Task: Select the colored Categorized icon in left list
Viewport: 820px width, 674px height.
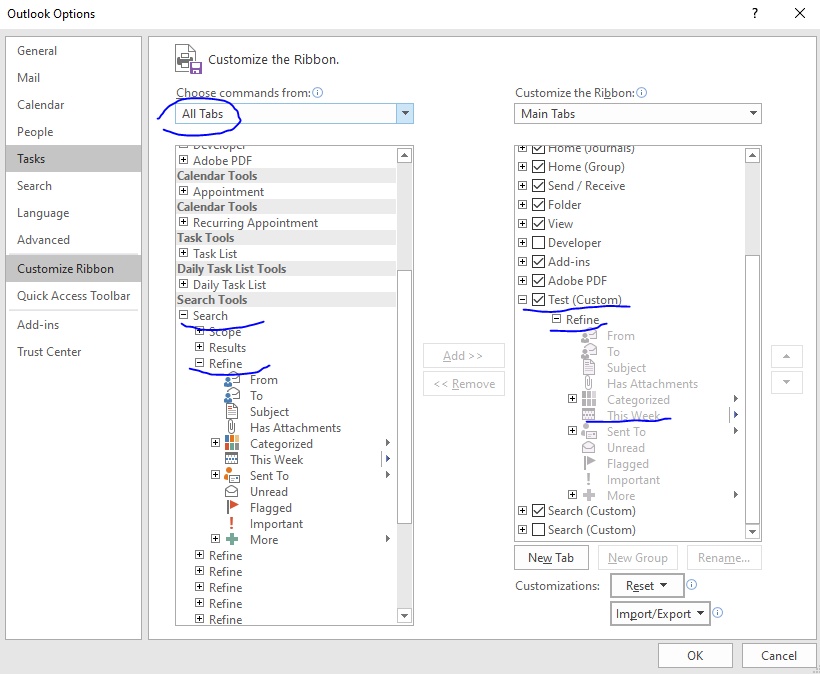Action: click(x=232, y=443)
